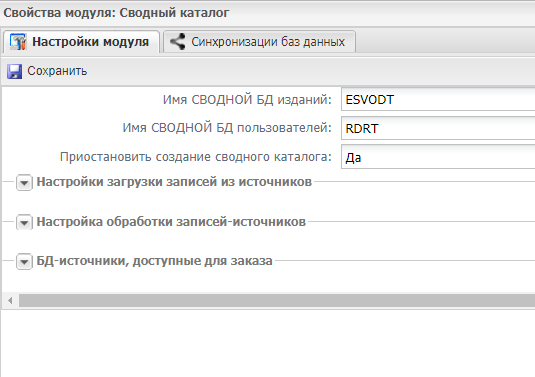535x377 pixels.
Task: Click the horizontal scrollbar left arrow
Action: tap(10, 301)
